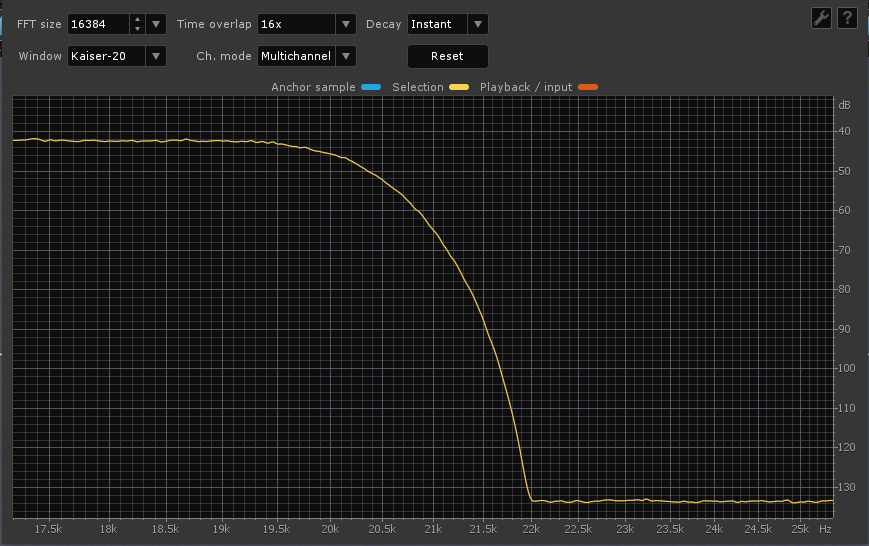This screenshot has width=869, height=546.
Task: Click the 20k frequency axis label
Action: click(330, 529)
